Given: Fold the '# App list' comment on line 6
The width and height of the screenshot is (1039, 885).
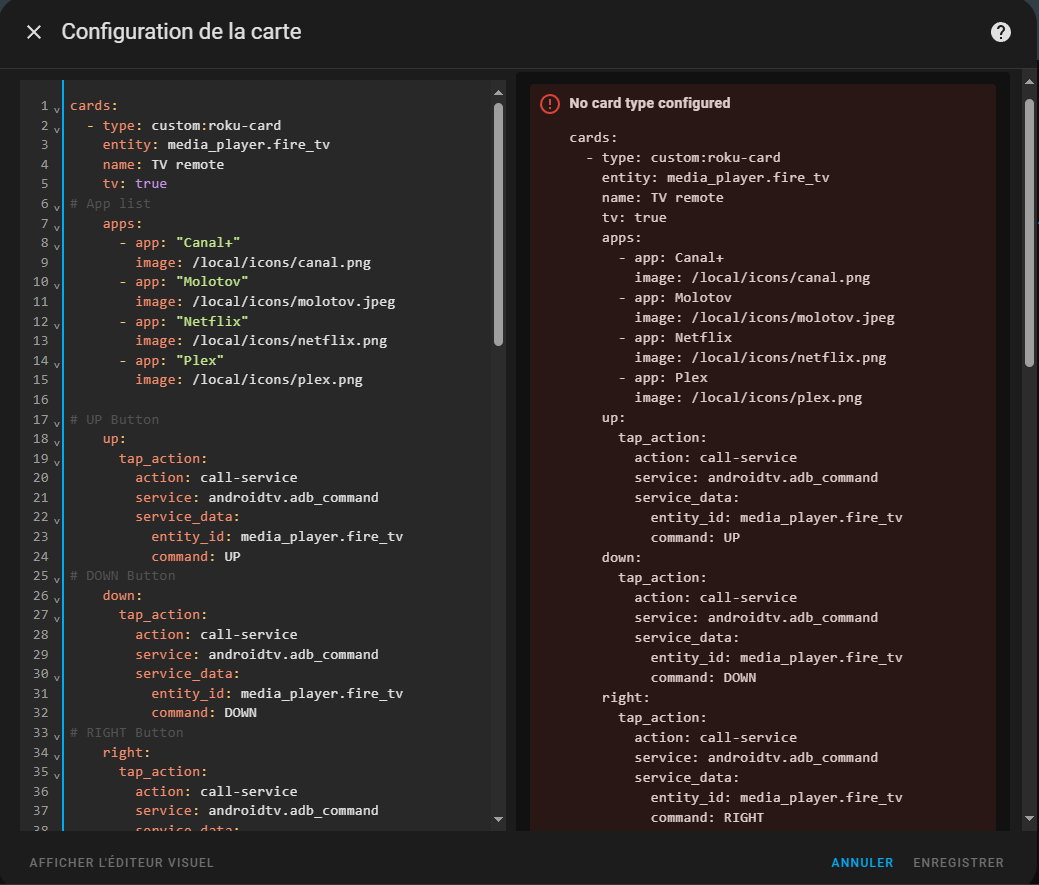Looking at the screenshot, I should pos(57,207).
